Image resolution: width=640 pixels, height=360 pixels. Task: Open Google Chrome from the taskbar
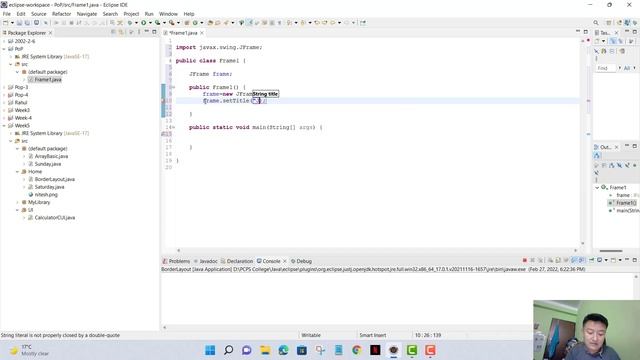tap(357, 350)
